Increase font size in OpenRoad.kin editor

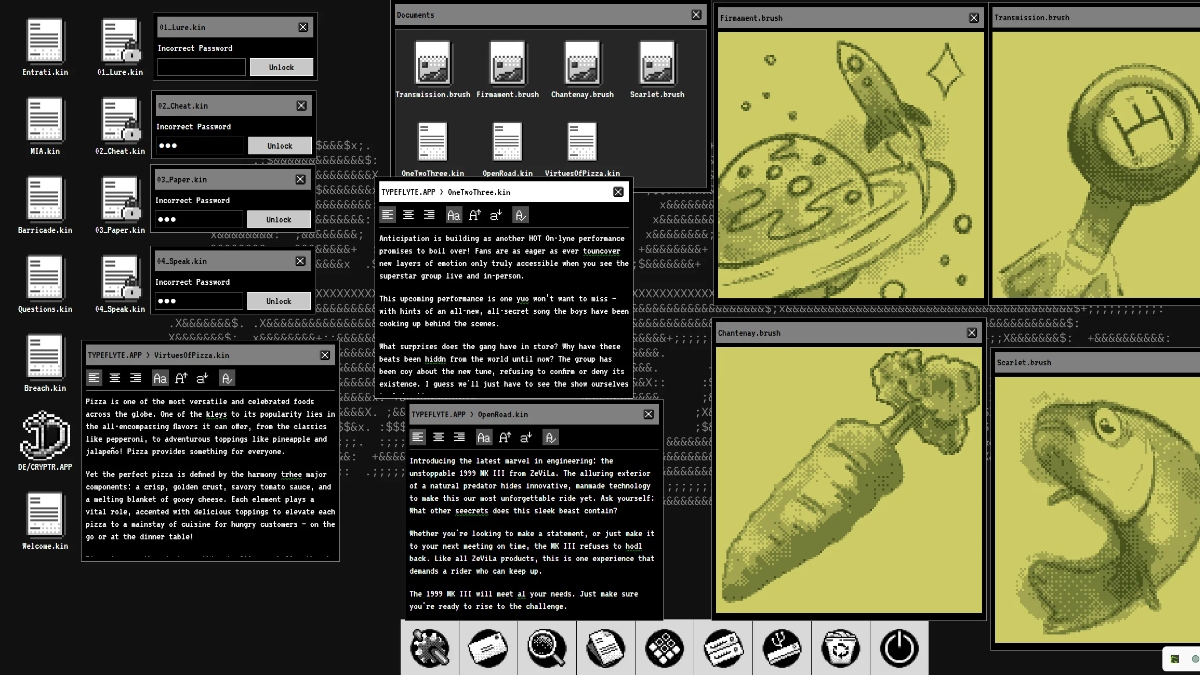(x=505, y=437)
